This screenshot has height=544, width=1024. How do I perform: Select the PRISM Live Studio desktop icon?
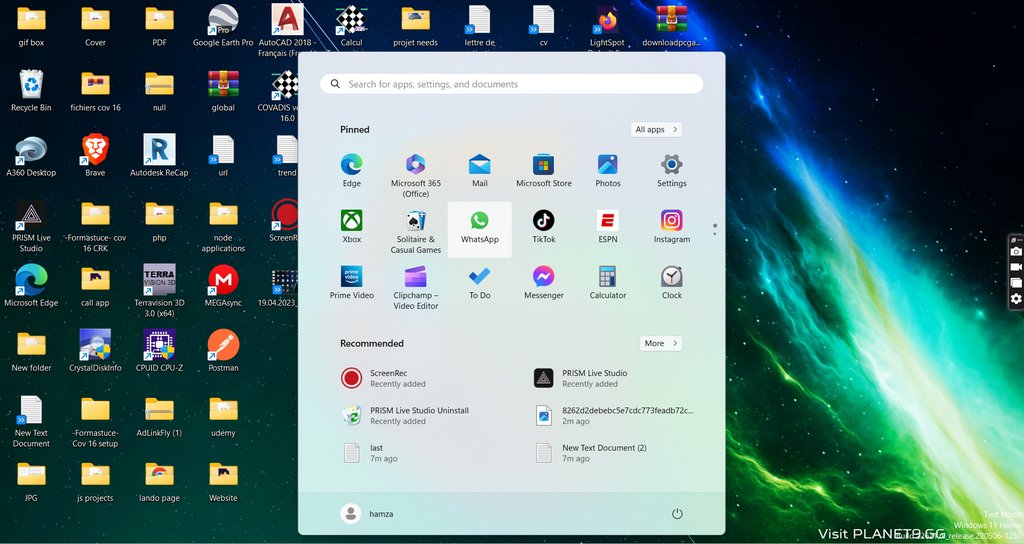[x=31, y=226]
